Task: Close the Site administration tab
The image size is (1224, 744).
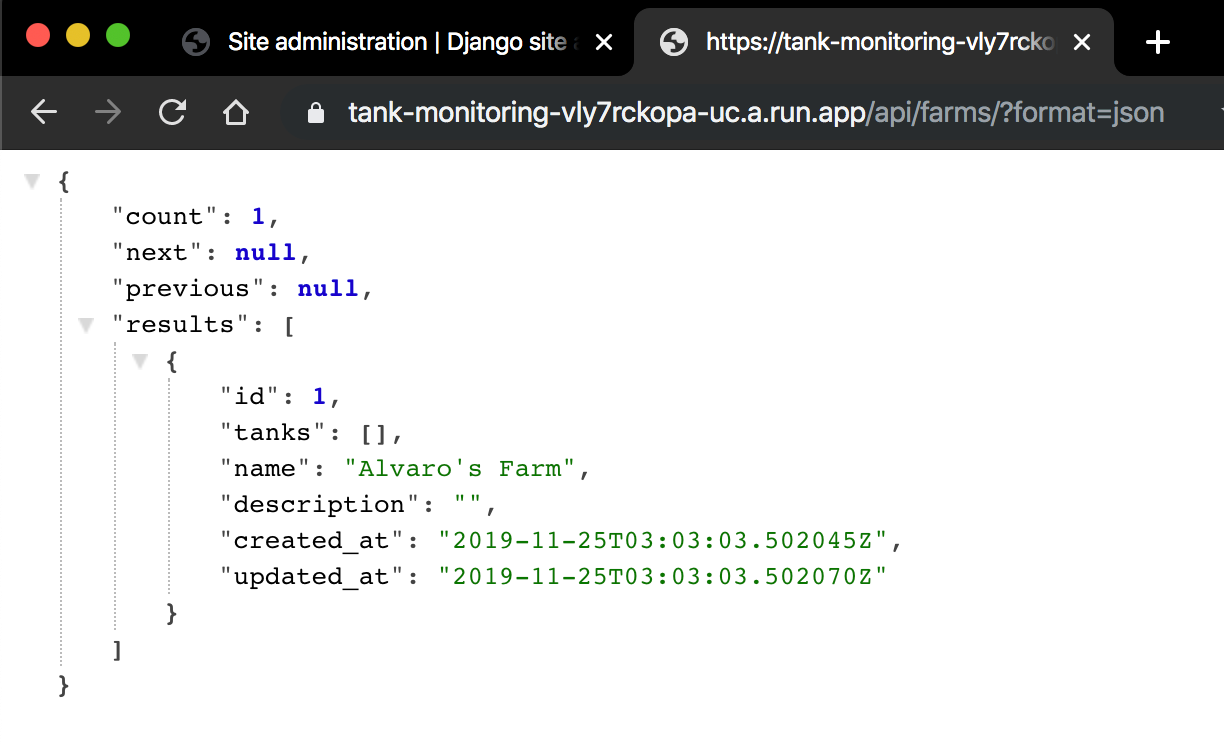Action: (604, 42)
